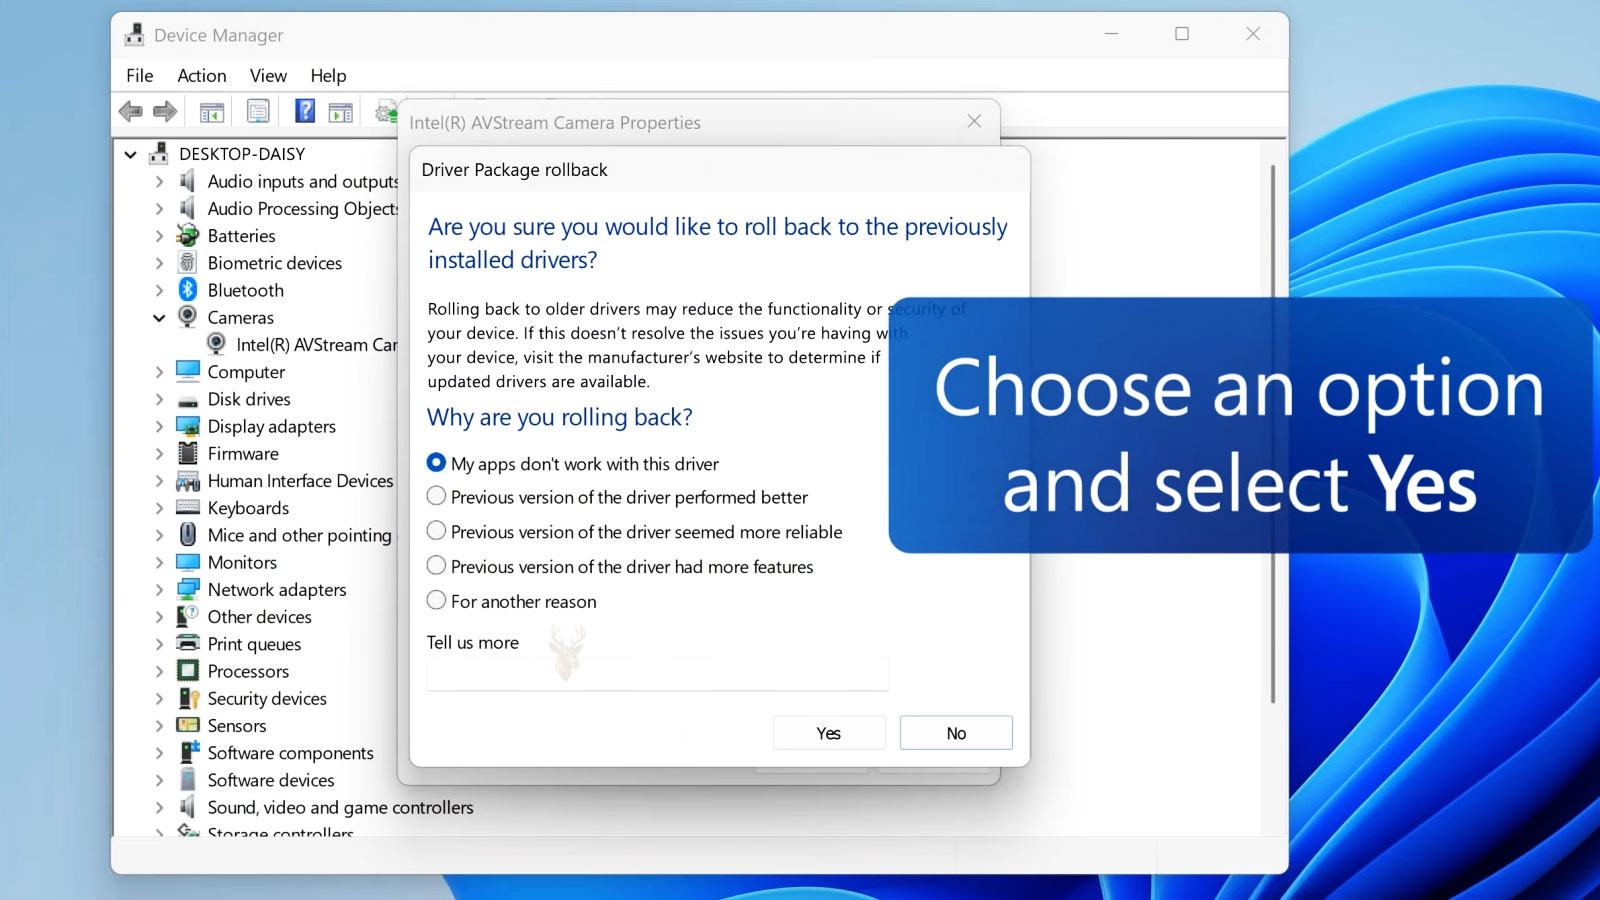Close the Intel(R) AVStream Camera Properties dialog
Viewport: 1600px width, 900px height.
point(974,121)
